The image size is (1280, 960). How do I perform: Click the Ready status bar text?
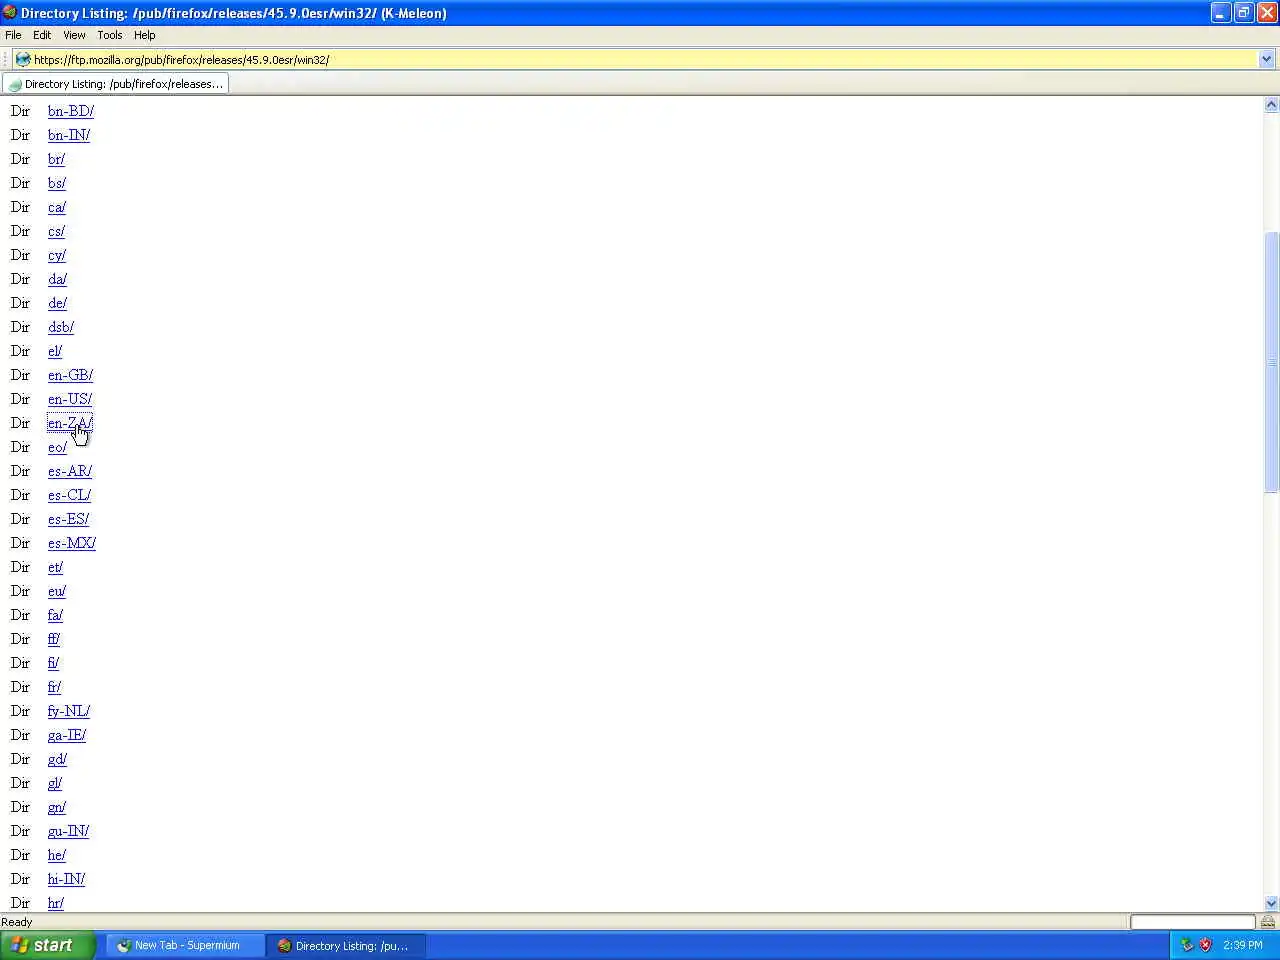[17, 922]
